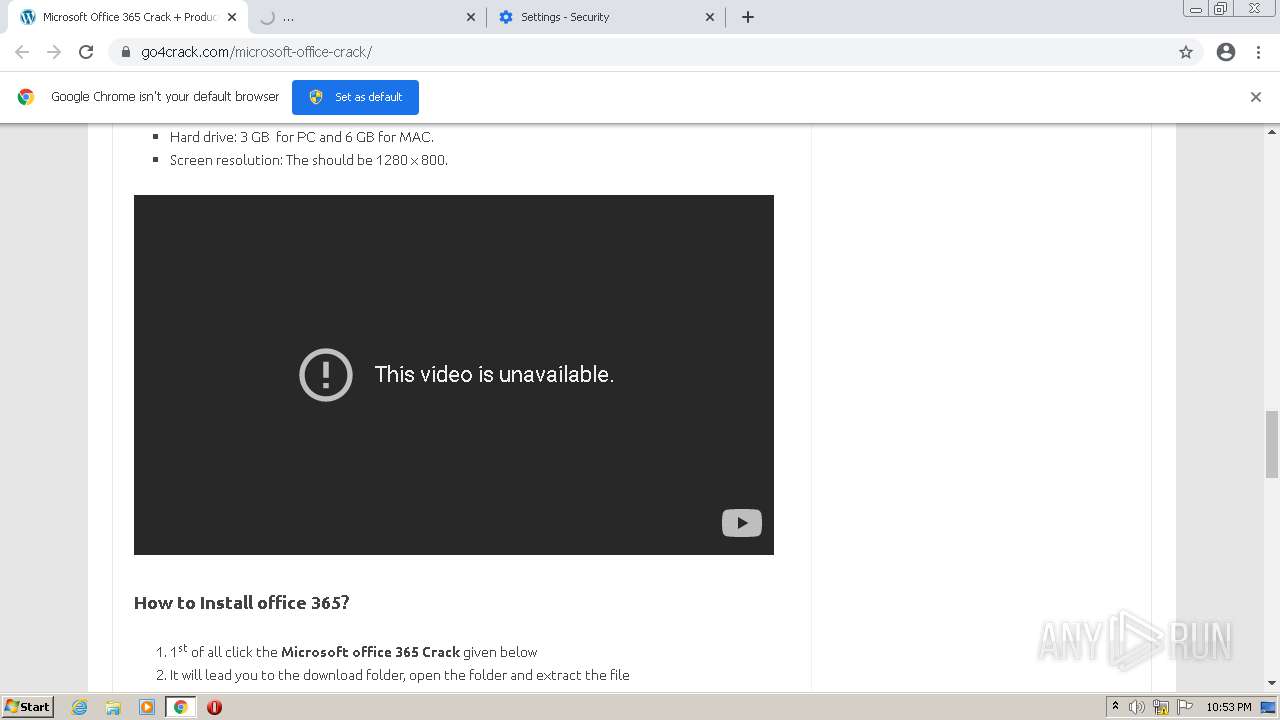Click the unavailable video exclamation icon

pos(326,375)
